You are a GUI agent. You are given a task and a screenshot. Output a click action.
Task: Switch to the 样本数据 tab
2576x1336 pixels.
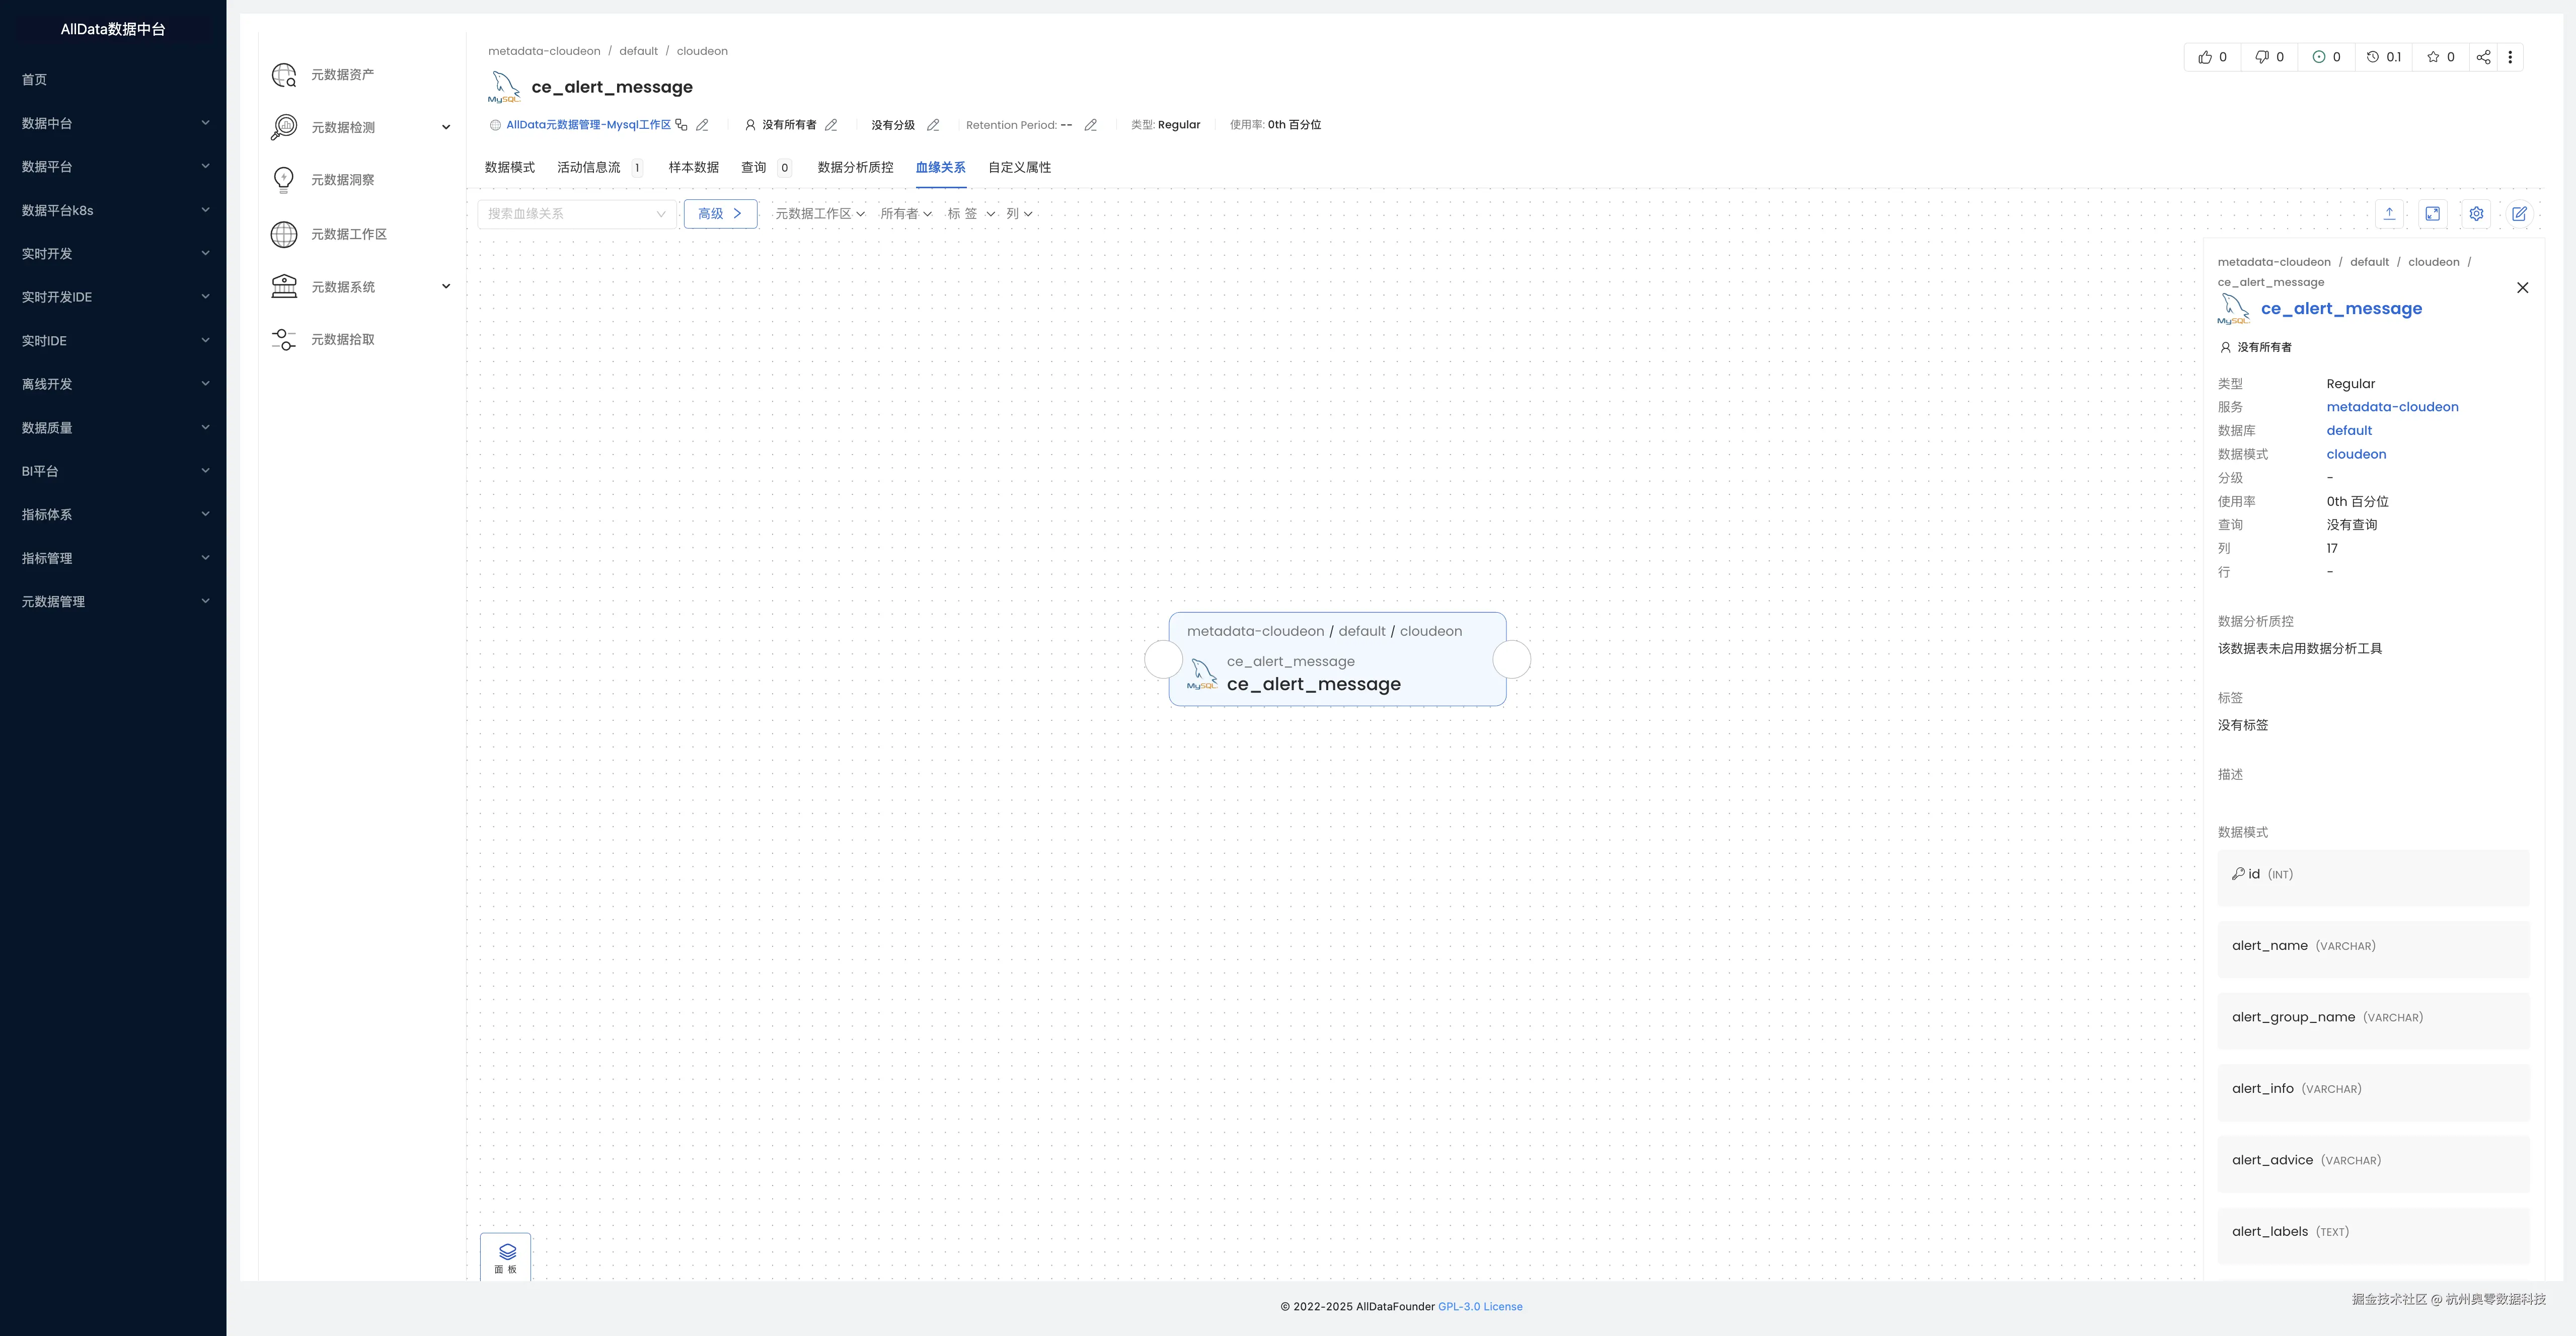(693, 167)
